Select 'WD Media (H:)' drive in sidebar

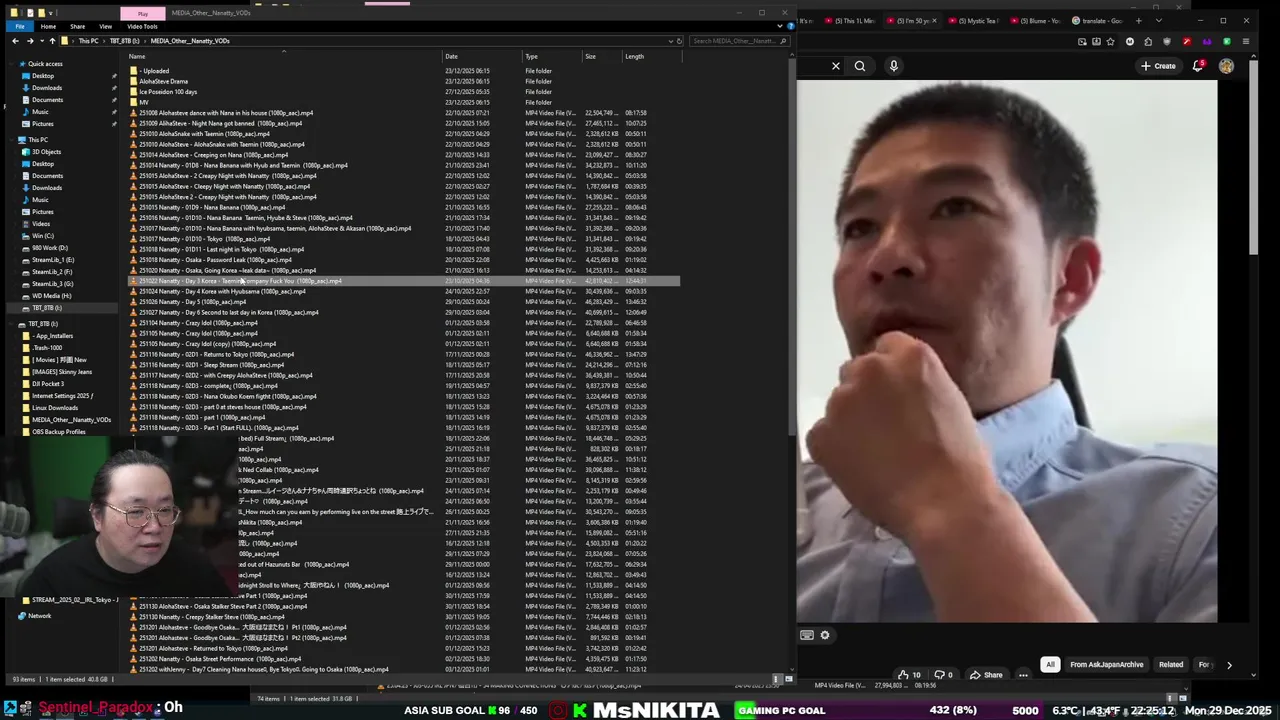point(51,296)
